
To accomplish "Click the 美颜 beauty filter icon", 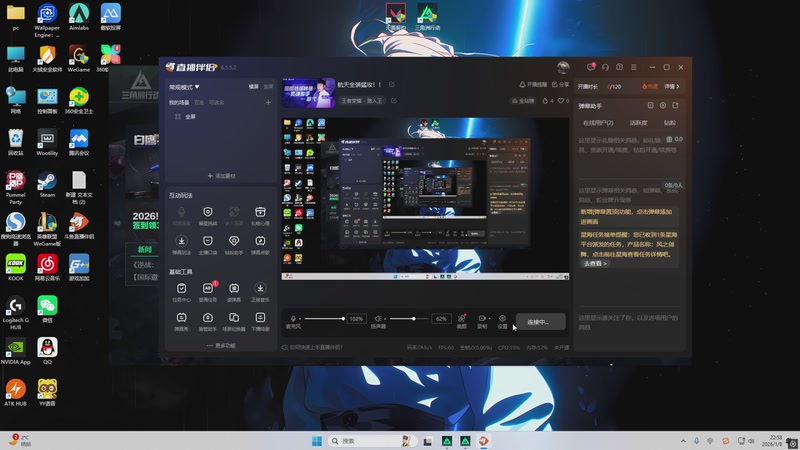I will click(x=462, y=321).
